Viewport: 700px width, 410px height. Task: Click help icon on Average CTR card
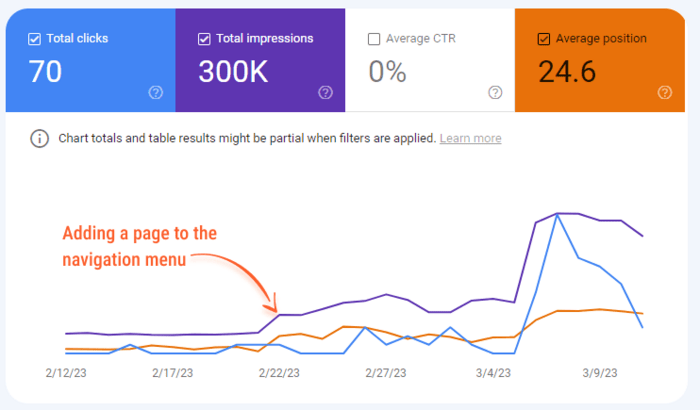495,92
